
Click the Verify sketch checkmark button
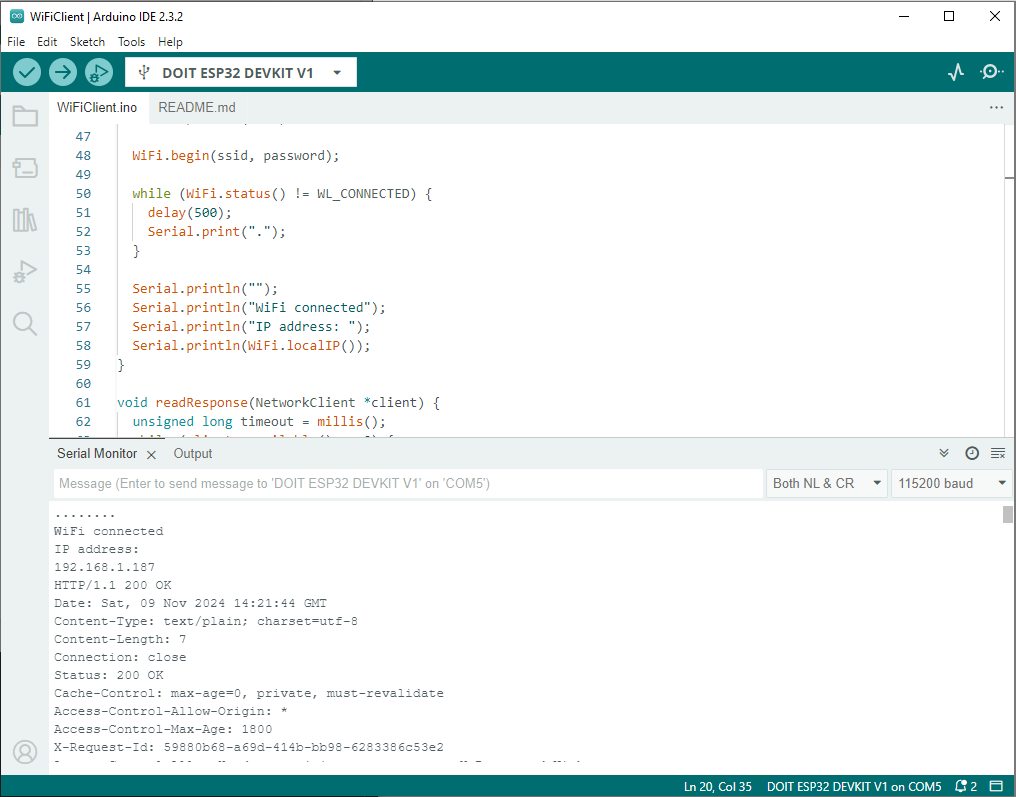pos(27,72)
